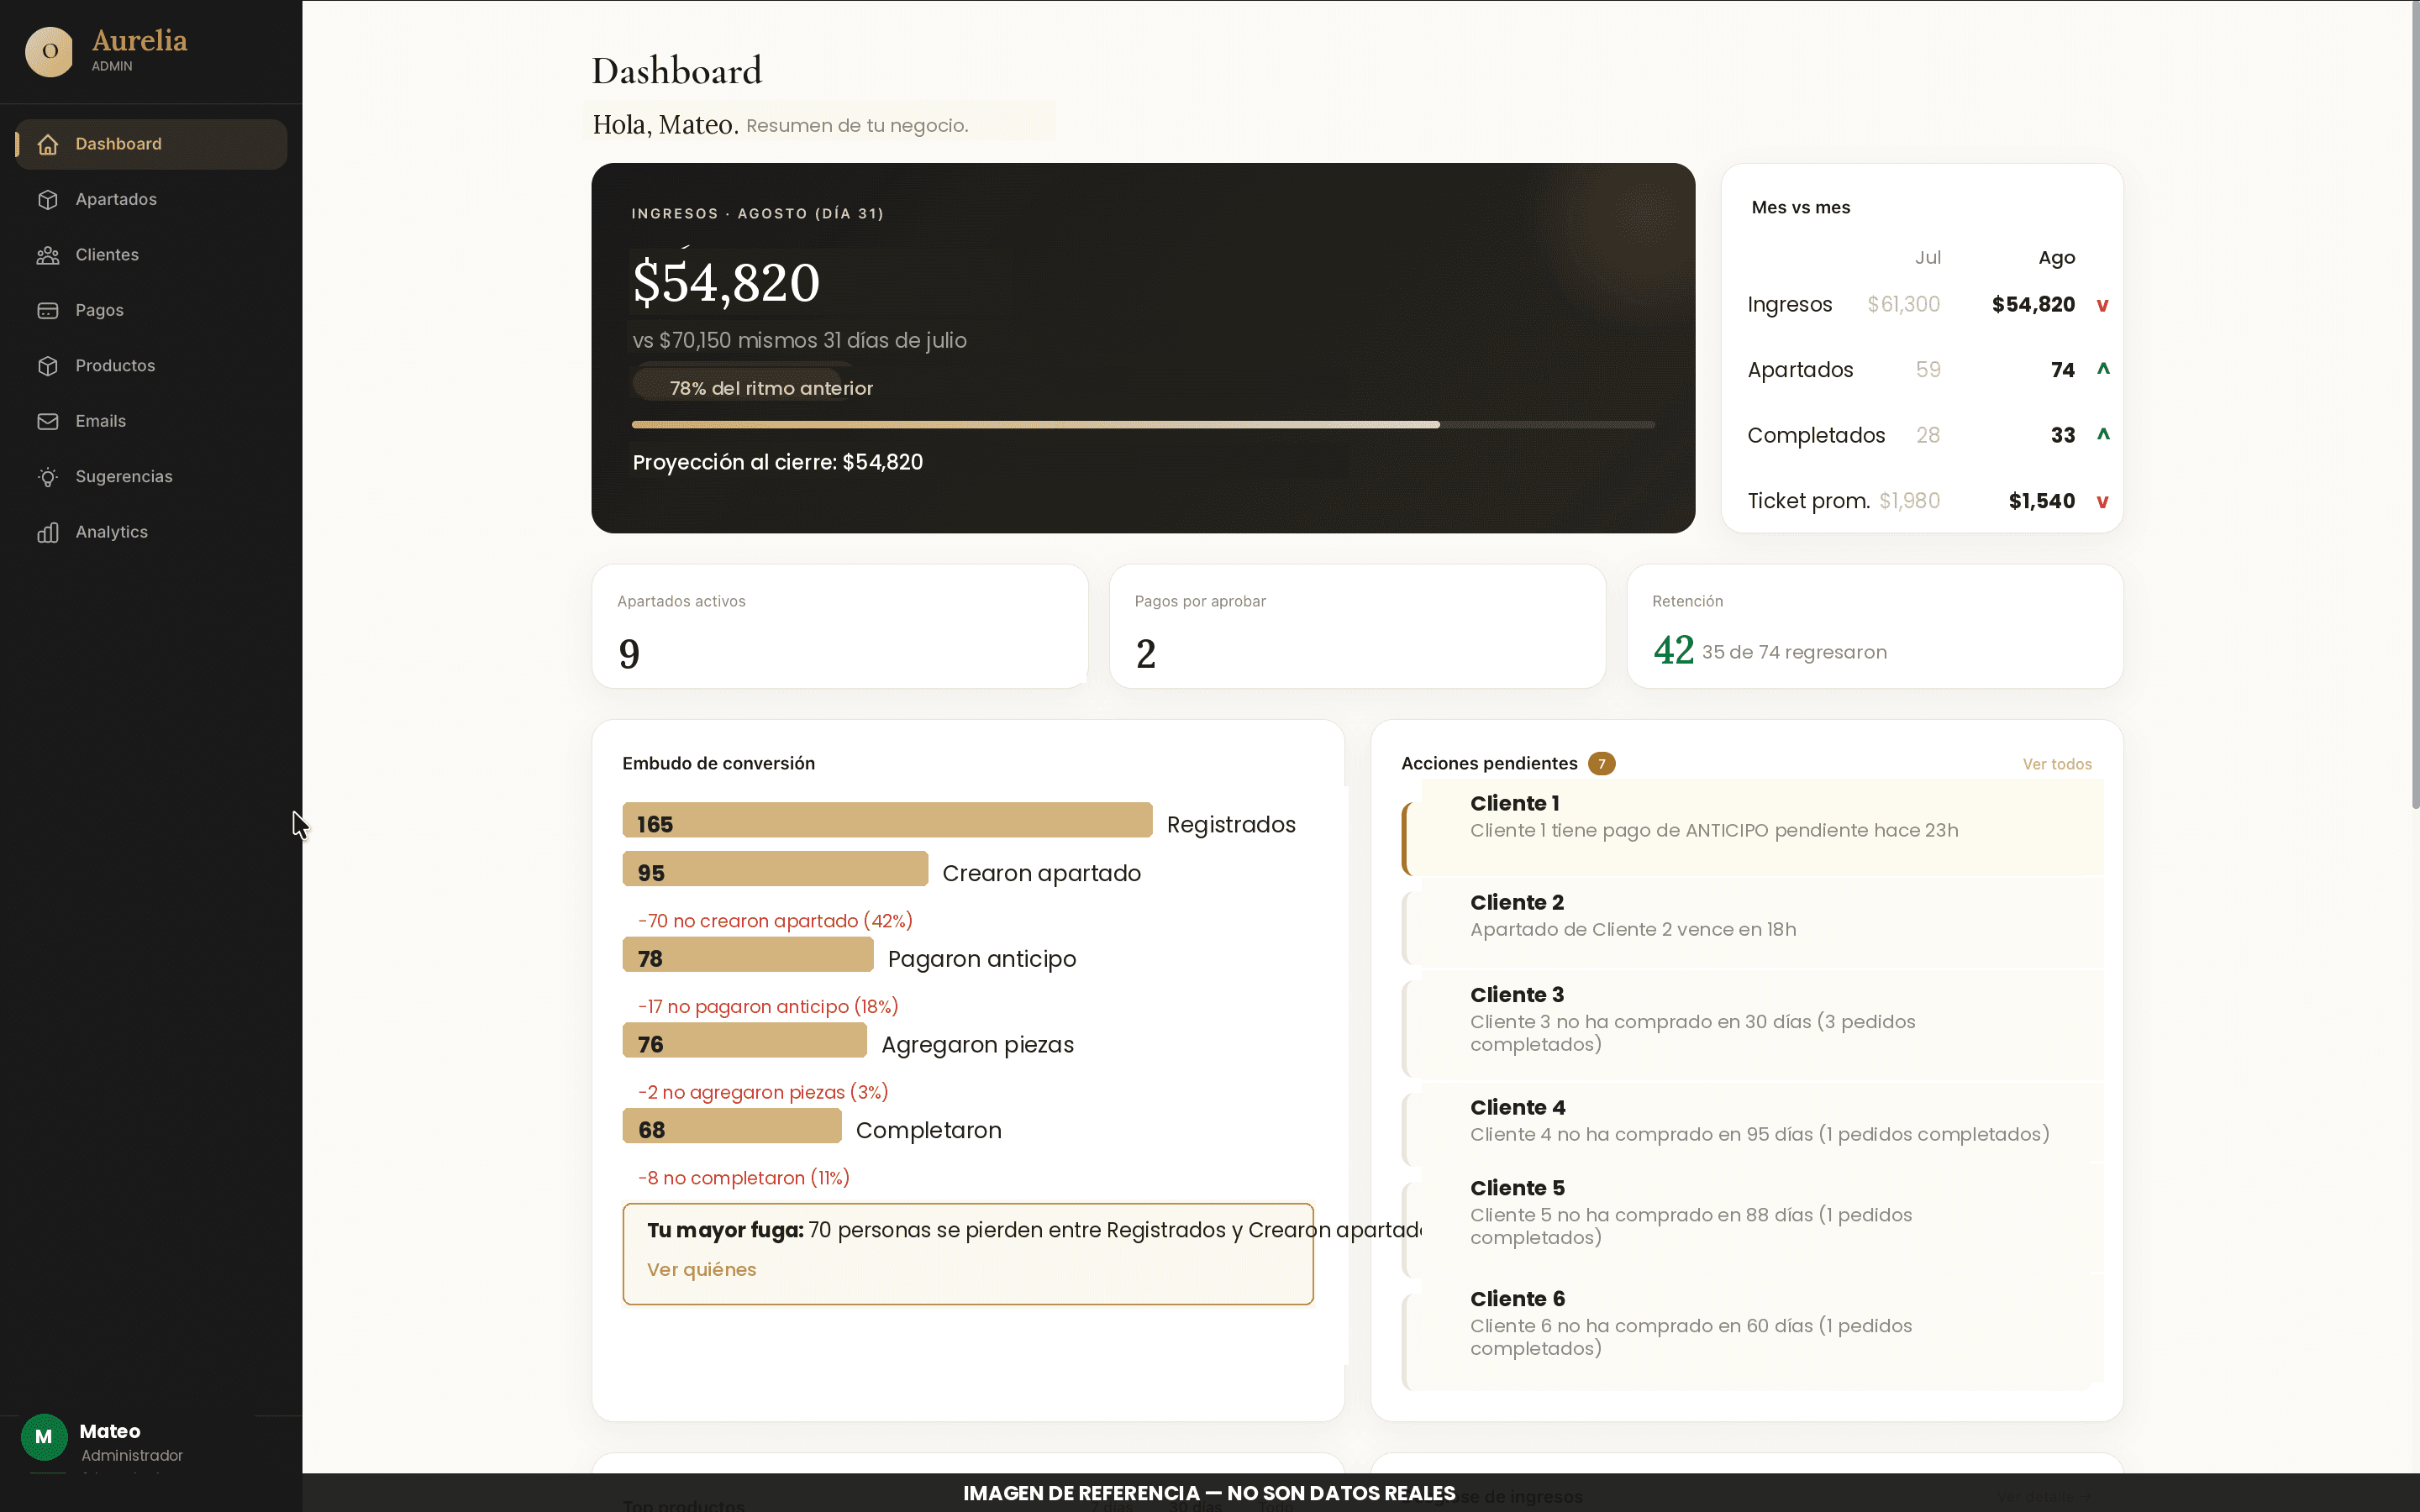The image size is (2420, 1512).
Task: Click the Productos package icon
Action: [x=47, y=366]
